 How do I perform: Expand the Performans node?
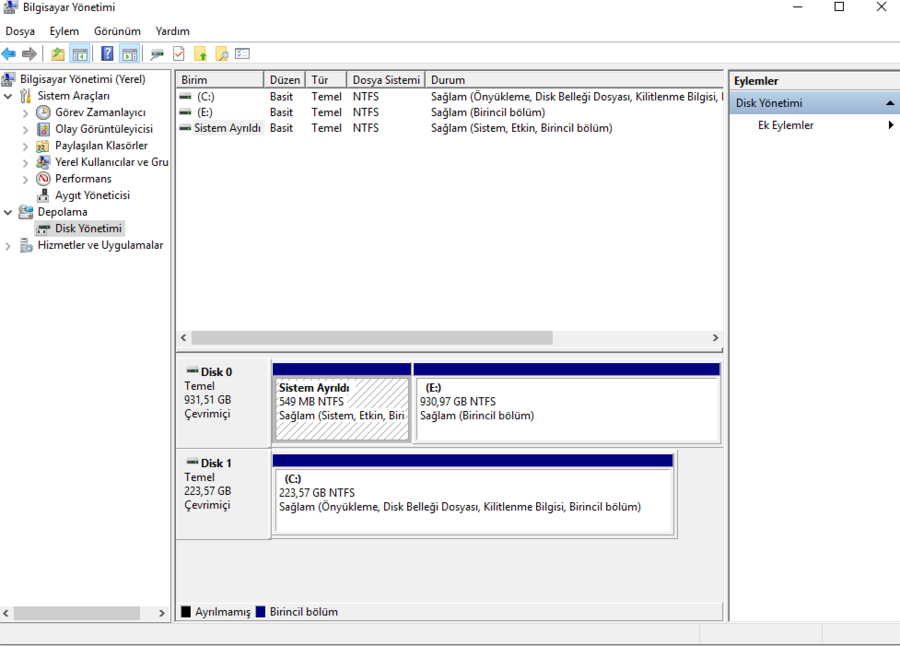pos(25,179)
